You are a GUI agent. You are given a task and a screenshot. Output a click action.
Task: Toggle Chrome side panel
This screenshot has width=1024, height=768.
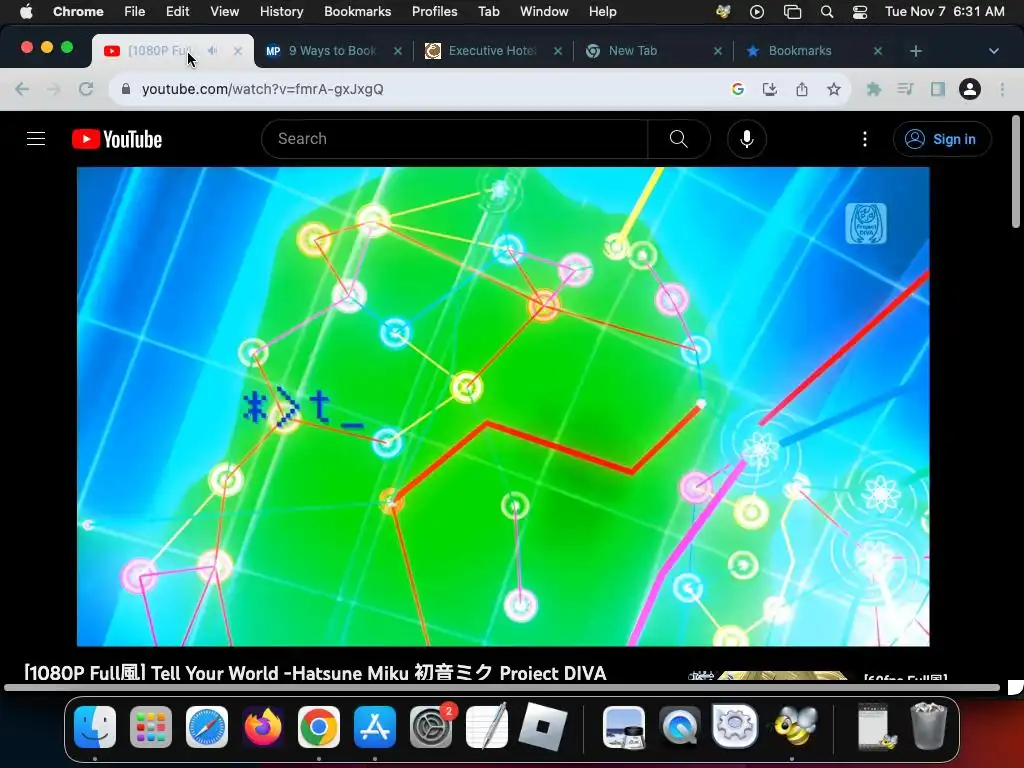938,89
